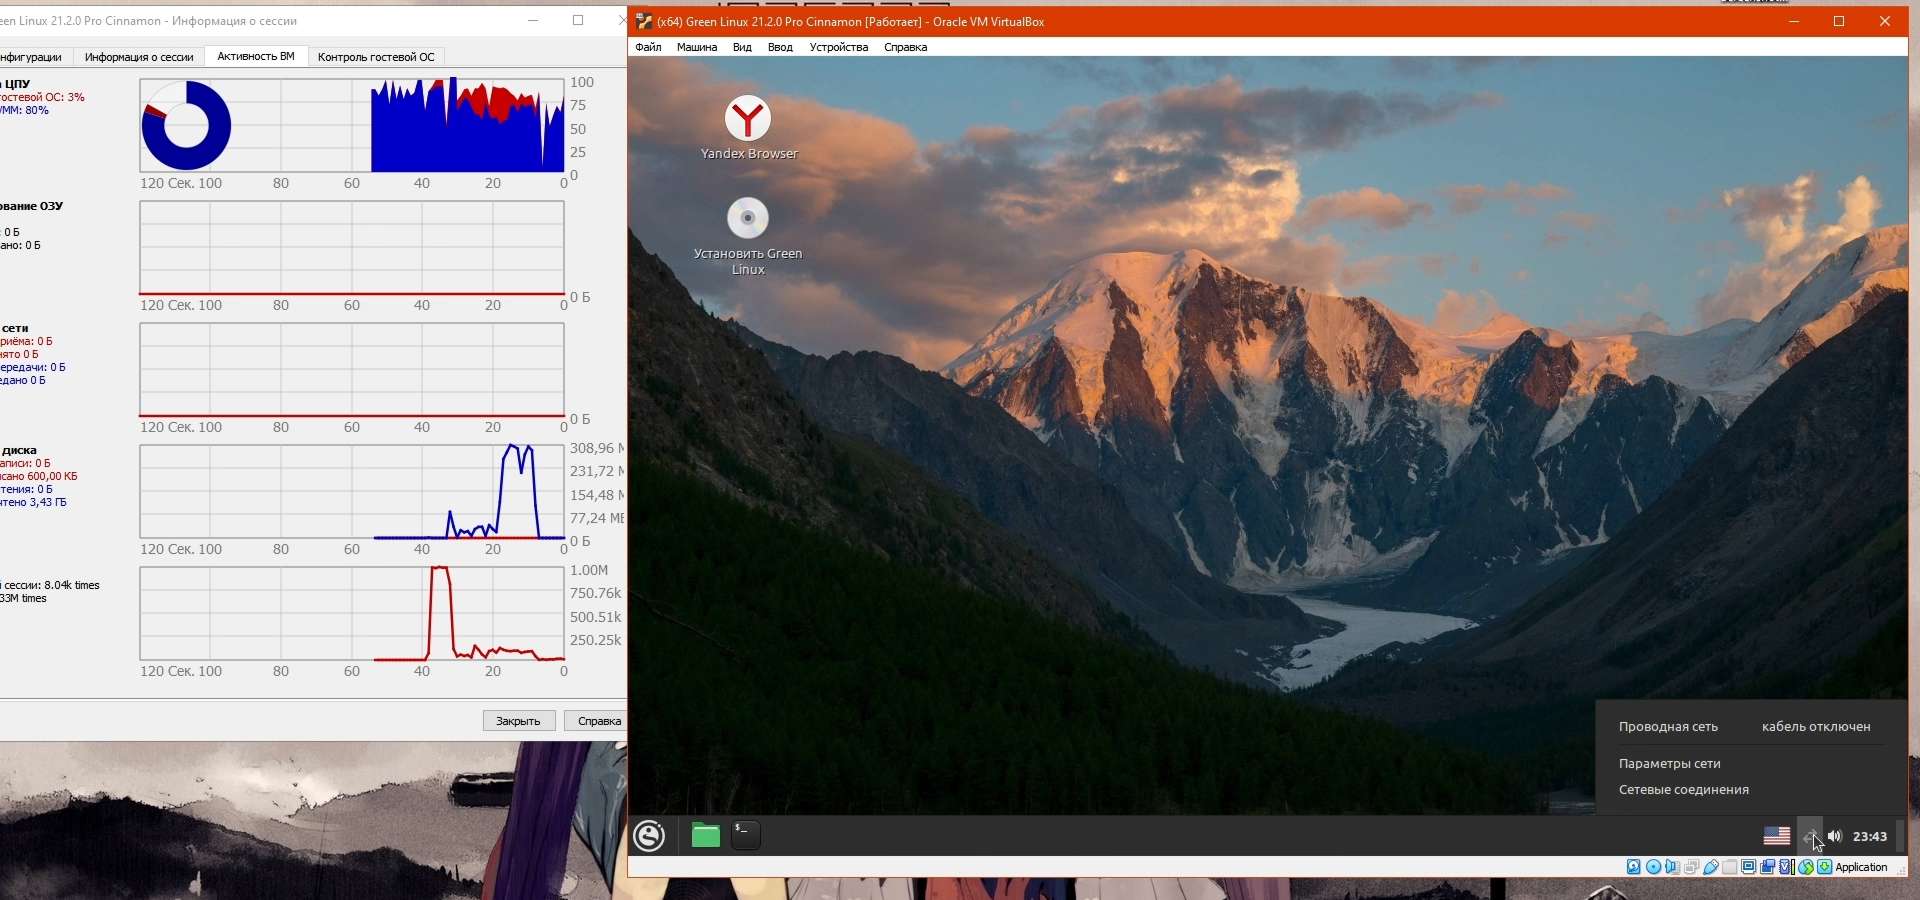Click the empty network rate graph

(352, 370)
